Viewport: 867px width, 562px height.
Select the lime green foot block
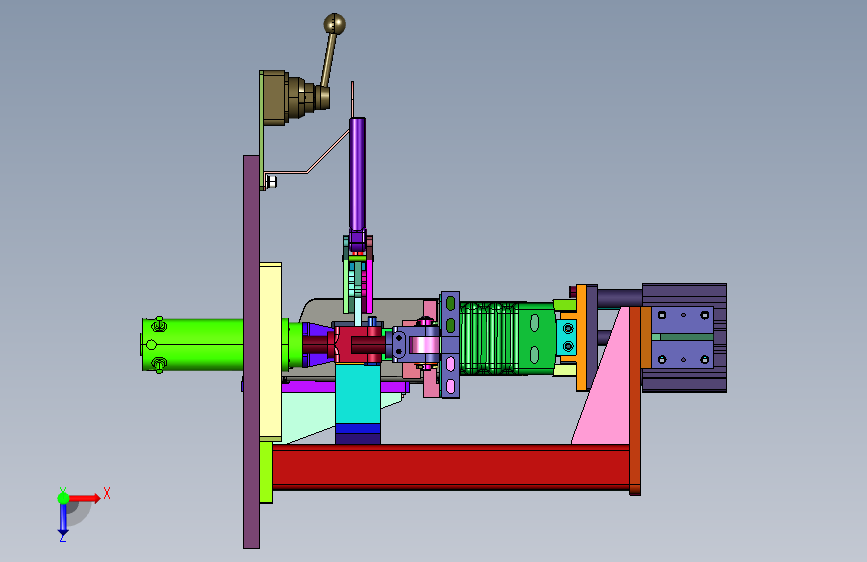click(x=266, y=472)
